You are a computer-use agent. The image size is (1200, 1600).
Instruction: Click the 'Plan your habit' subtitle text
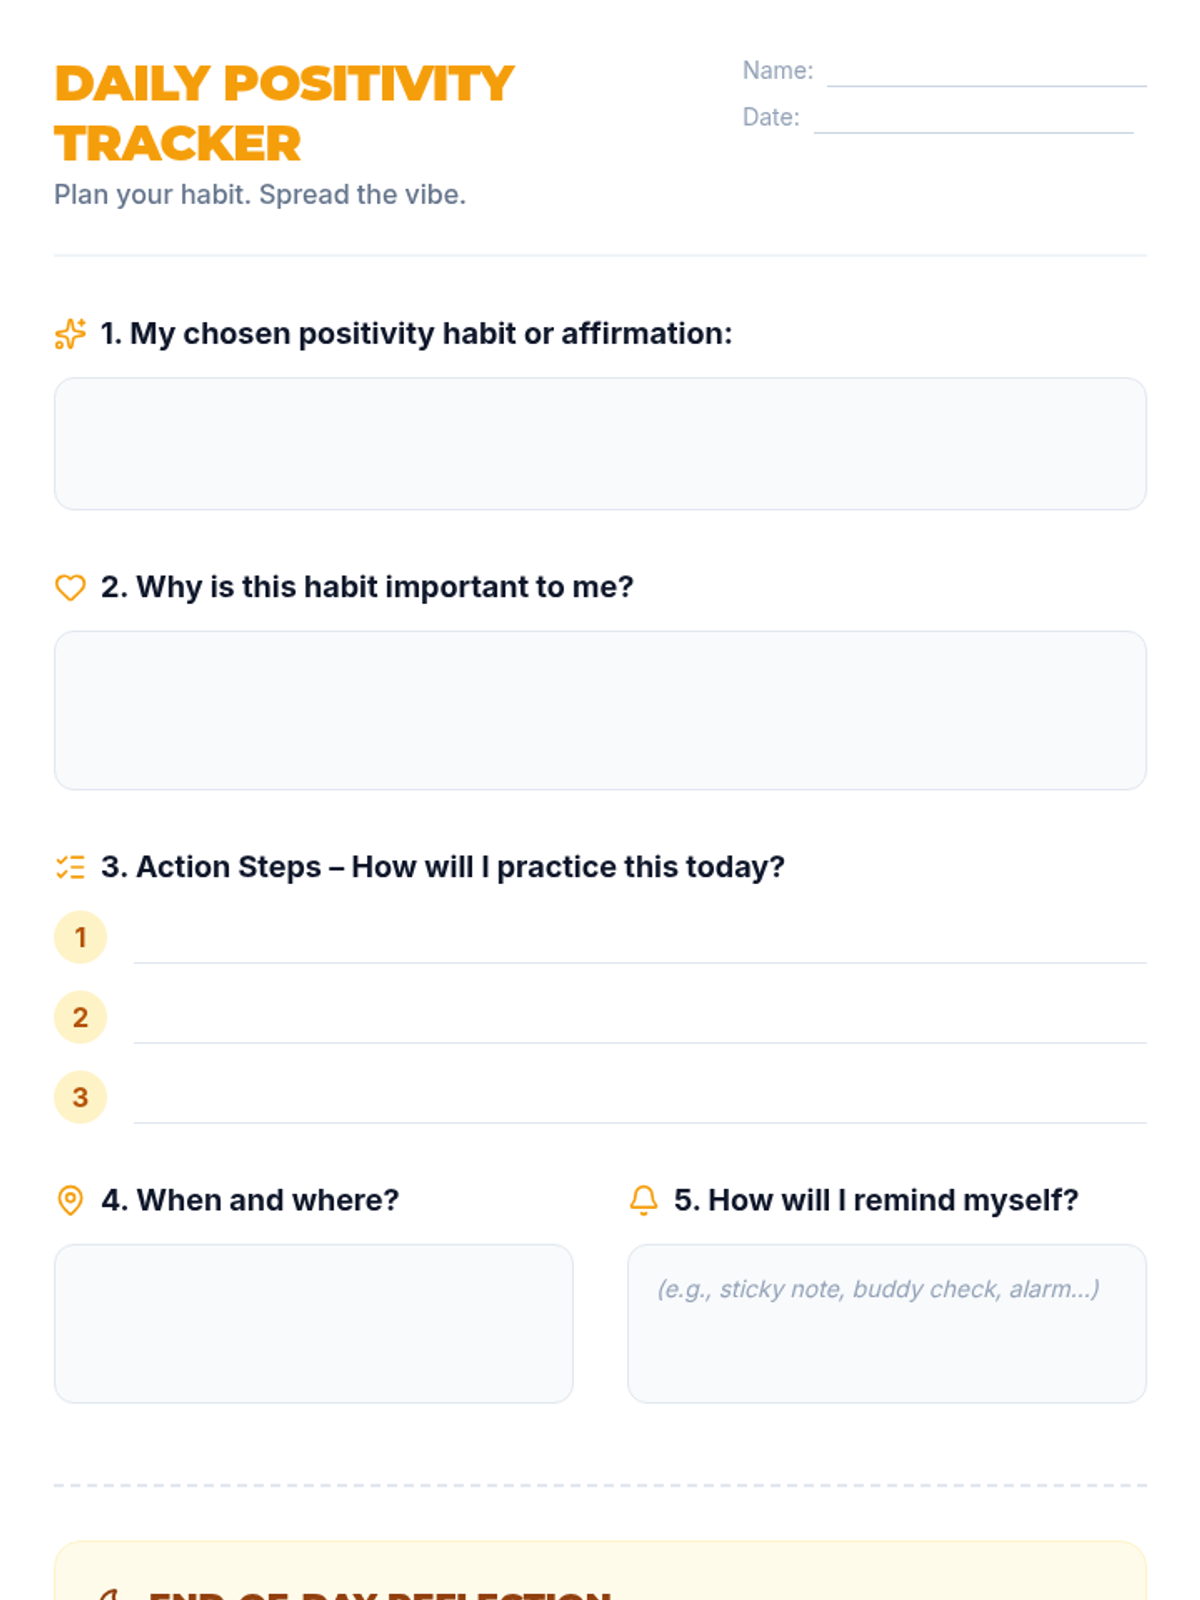(260, 194)
